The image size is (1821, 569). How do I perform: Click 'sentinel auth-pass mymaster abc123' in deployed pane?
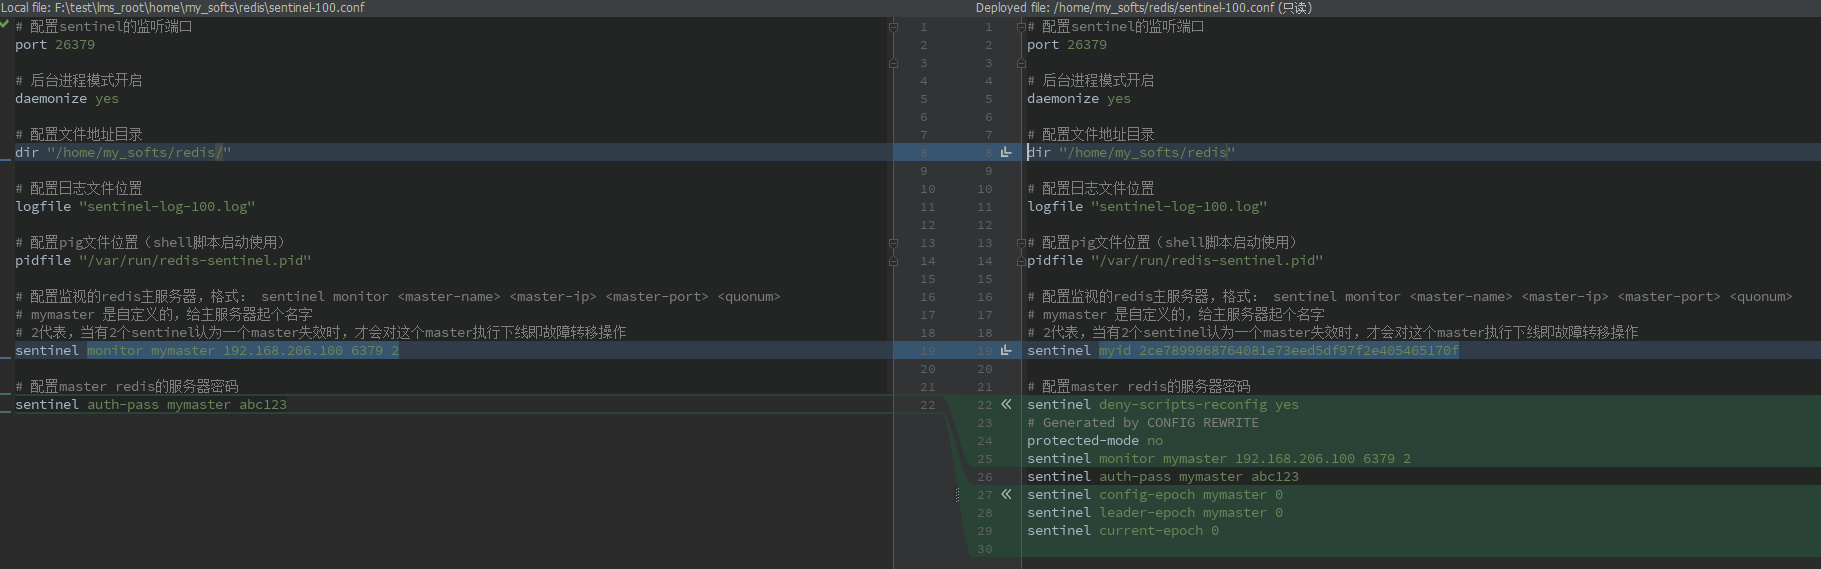pyautogui.click(x=1163, y=476)
